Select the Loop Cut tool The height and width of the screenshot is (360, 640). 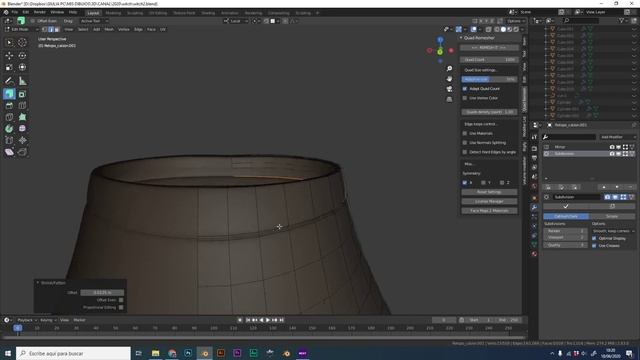[22, 106]
